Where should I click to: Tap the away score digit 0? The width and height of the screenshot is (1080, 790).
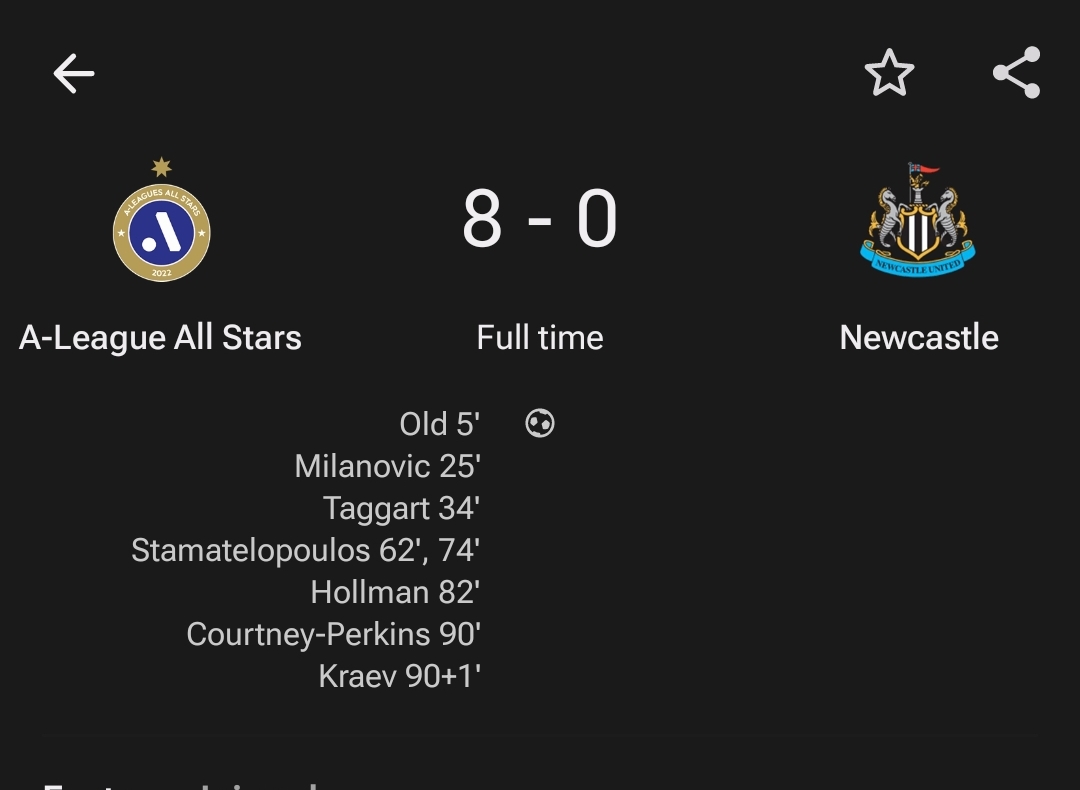[596, 219]
